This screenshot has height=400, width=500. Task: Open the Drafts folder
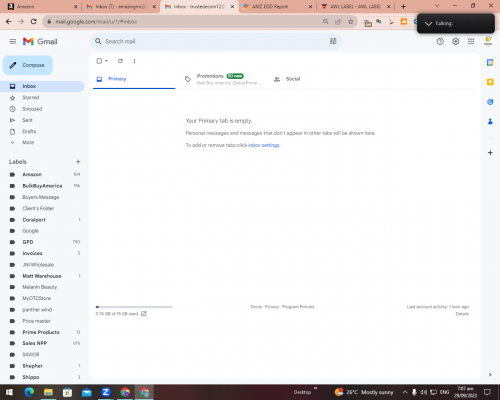[x=29, y=131]
